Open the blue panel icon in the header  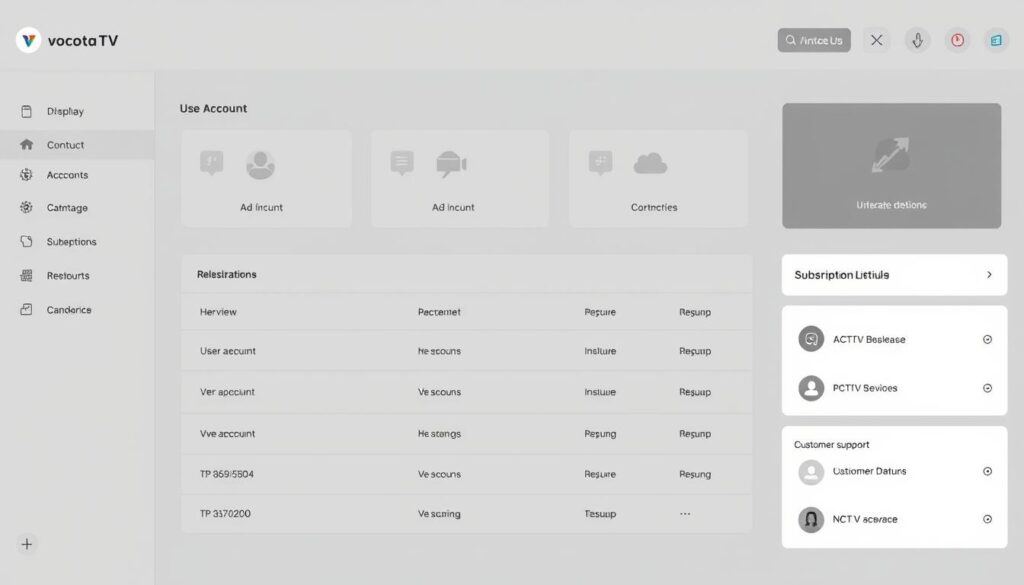[996, 40]
